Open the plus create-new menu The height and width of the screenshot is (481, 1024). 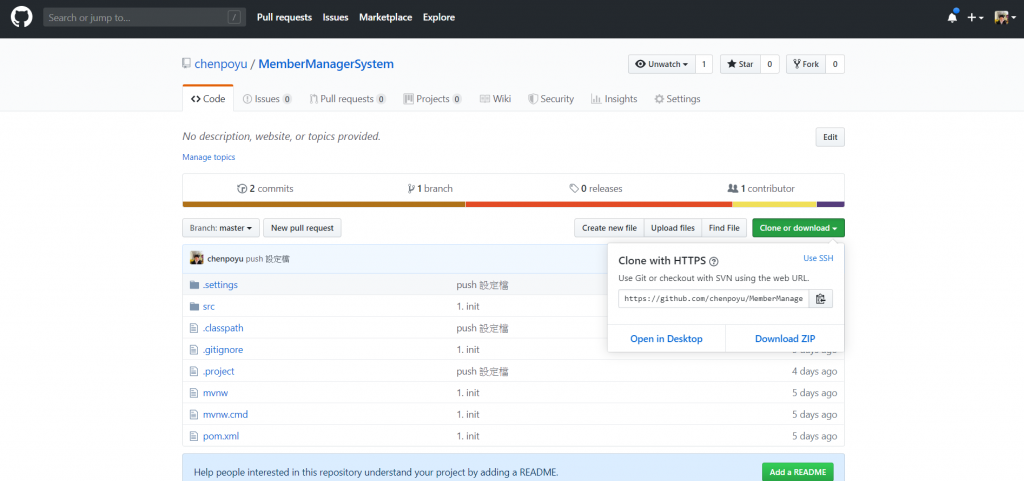coord(976,18)
